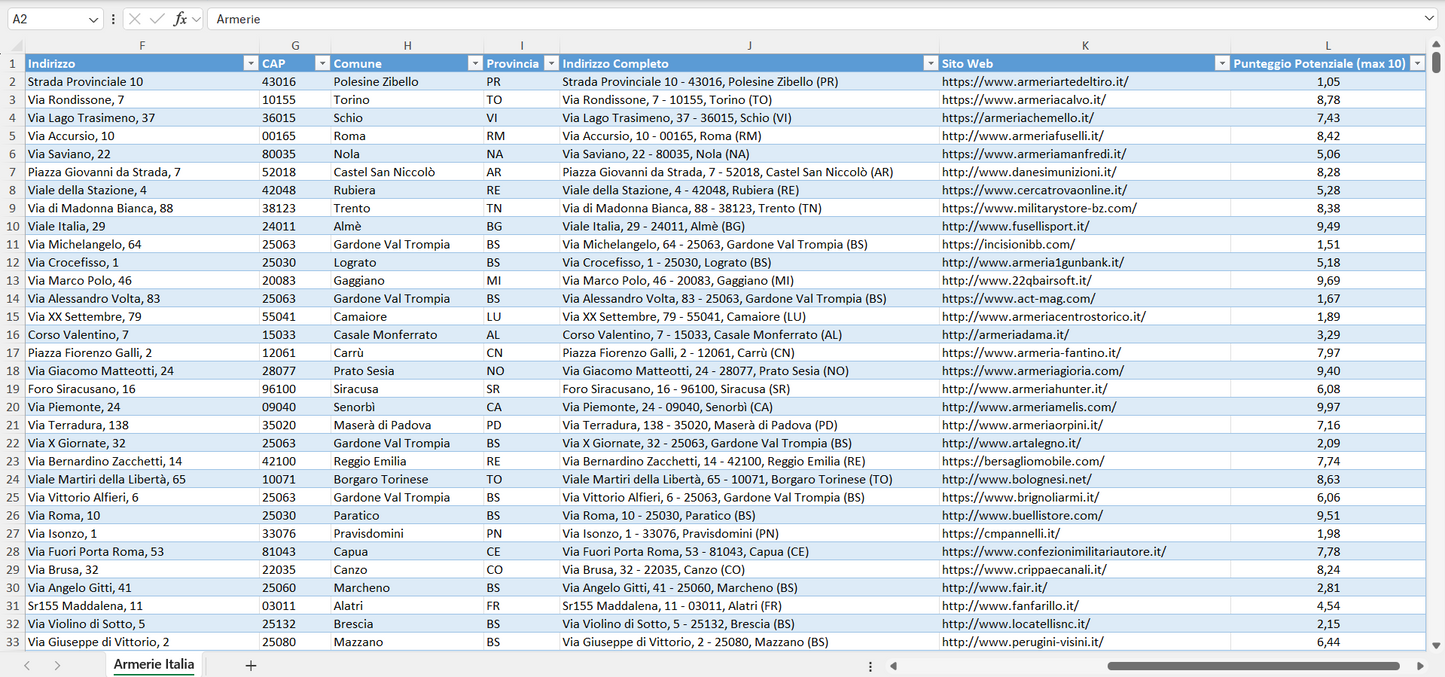Click the Insert Function fx icon
Viewport: 1445px width, 677px height.
point(180,18)
